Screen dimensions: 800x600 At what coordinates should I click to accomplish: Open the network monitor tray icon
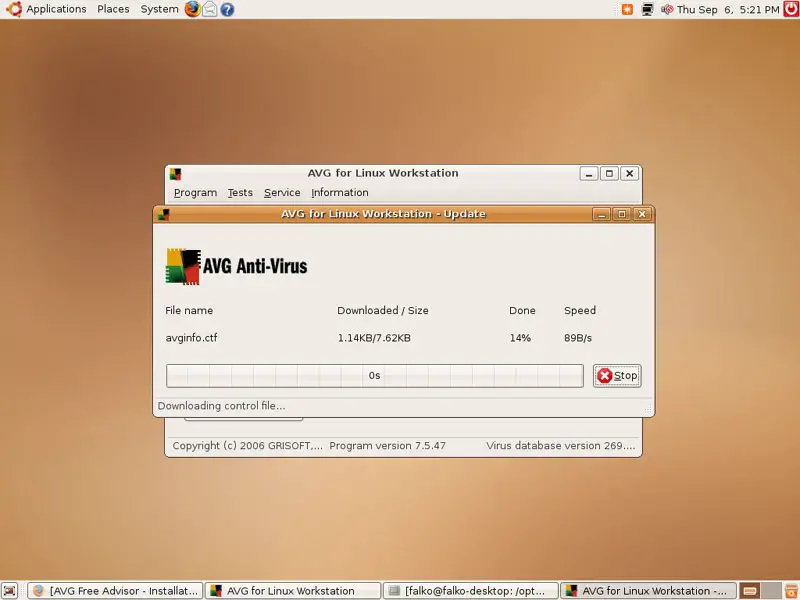point(647,9)
